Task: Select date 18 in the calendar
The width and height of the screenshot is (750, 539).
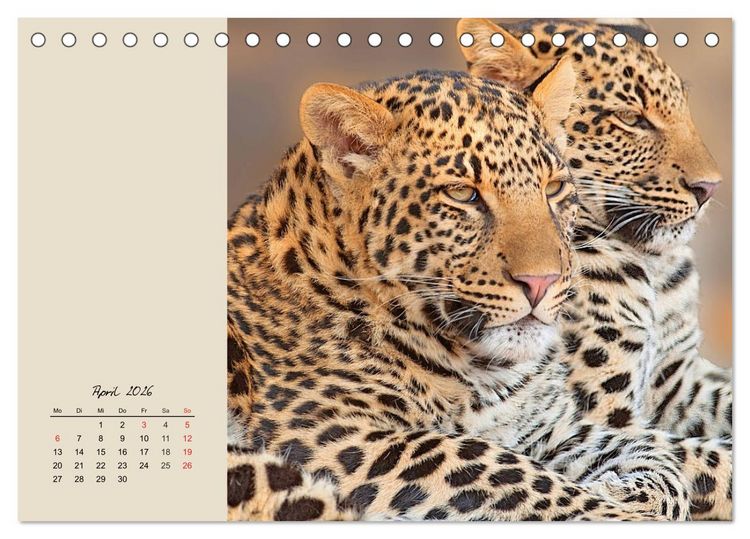Action: [x=165, y=452]
